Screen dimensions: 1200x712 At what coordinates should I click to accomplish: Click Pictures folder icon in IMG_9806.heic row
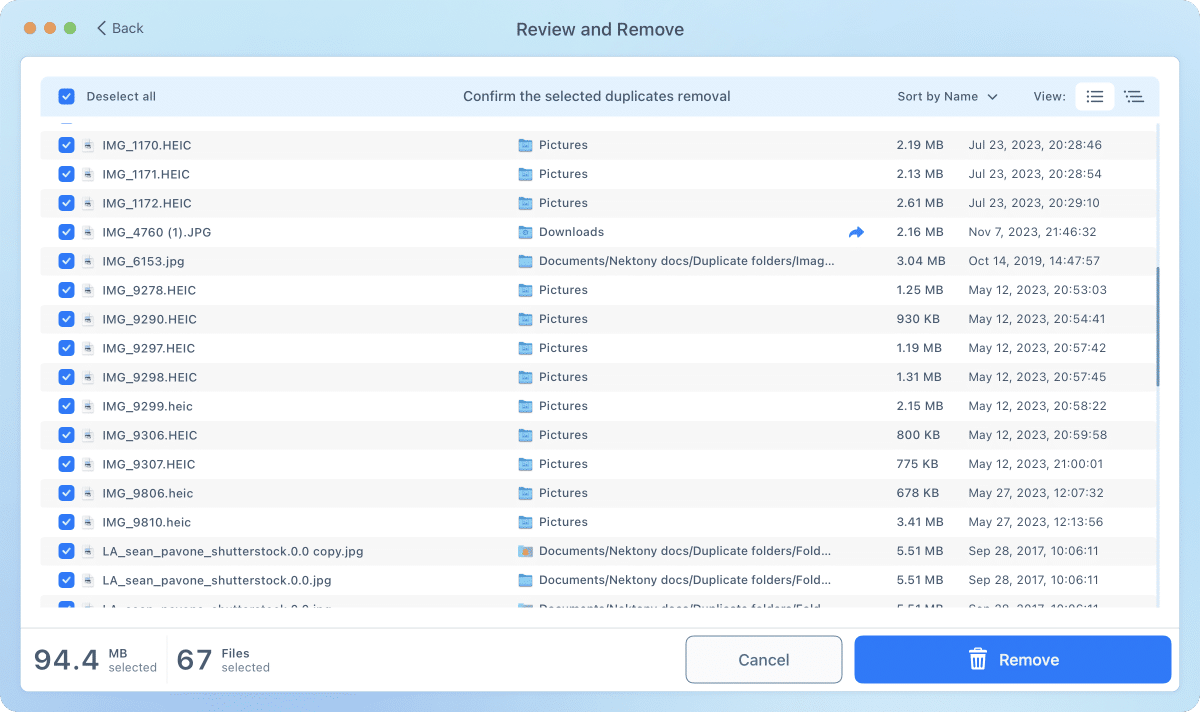pyautogui.click(x=526, y=493)
